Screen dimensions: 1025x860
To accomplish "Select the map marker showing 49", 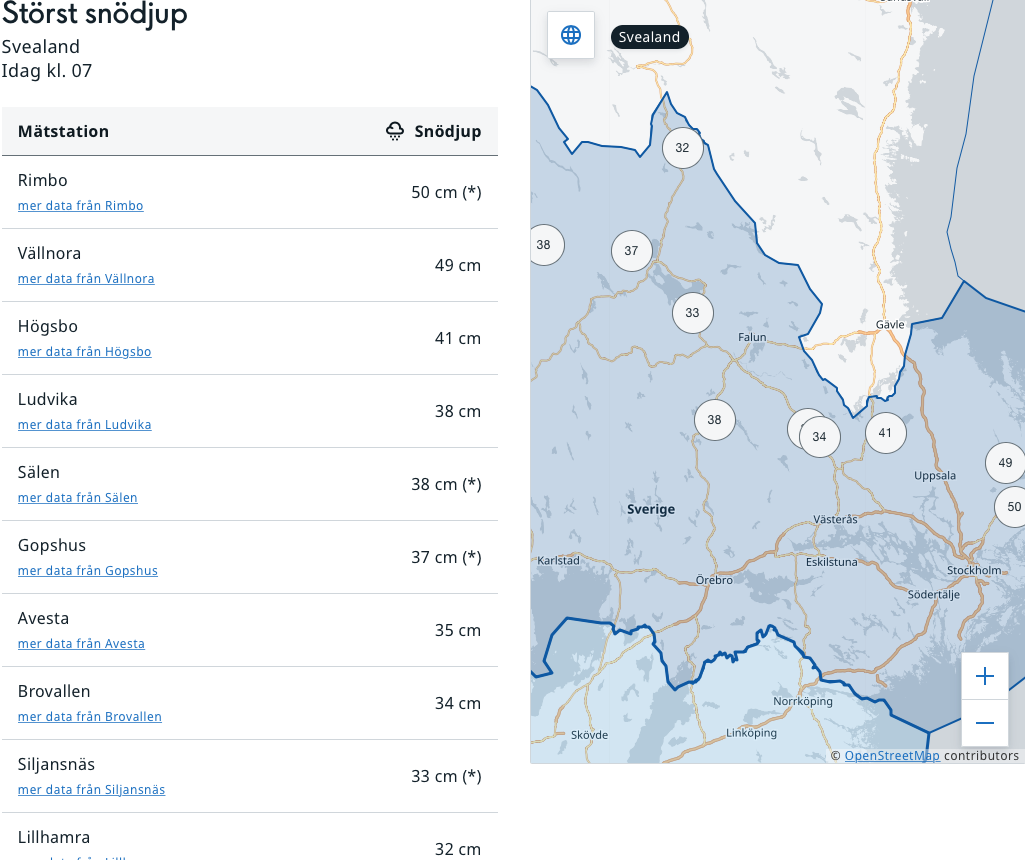I will (x=1005, y=463).
